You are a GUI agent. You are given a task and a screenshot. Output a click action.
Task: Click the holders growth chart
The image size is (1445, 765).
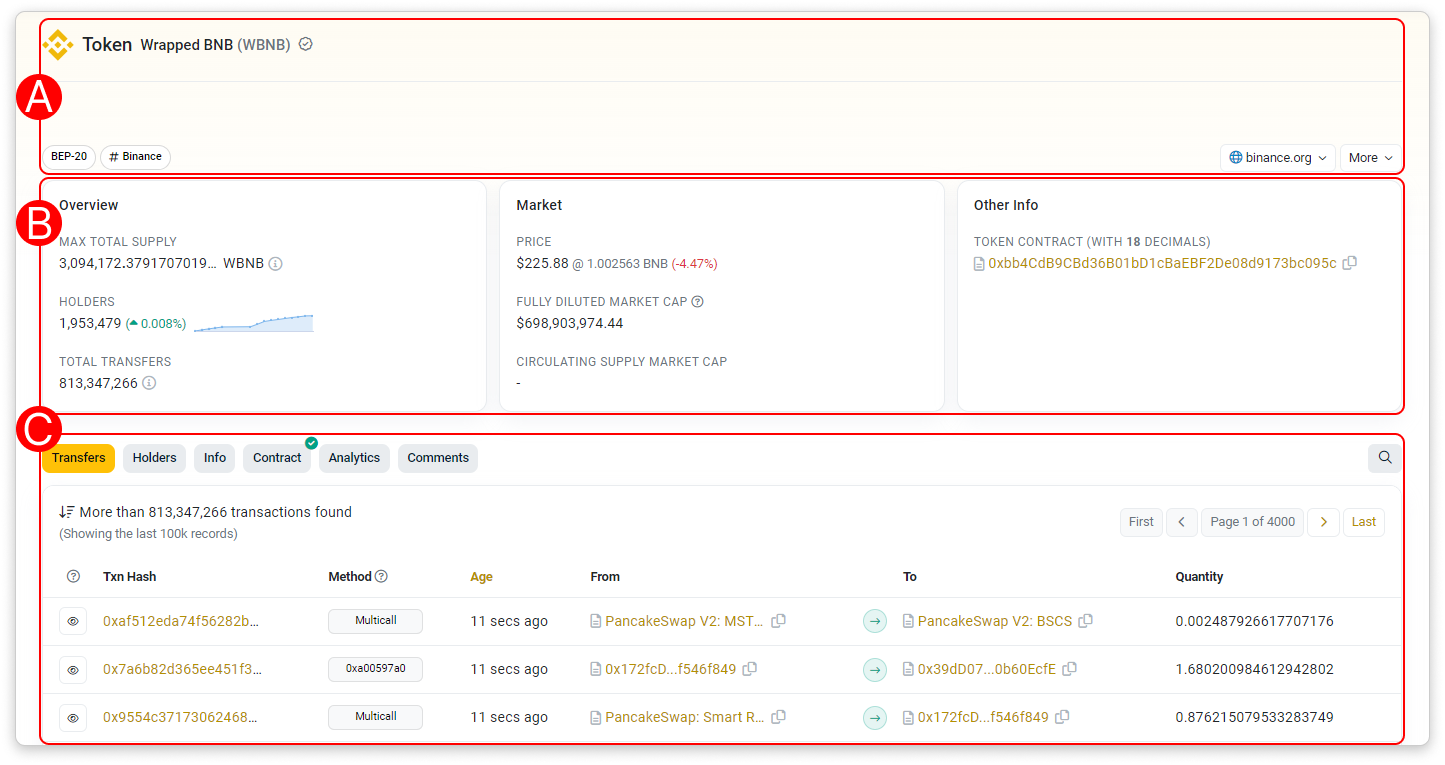pos(255,320)
